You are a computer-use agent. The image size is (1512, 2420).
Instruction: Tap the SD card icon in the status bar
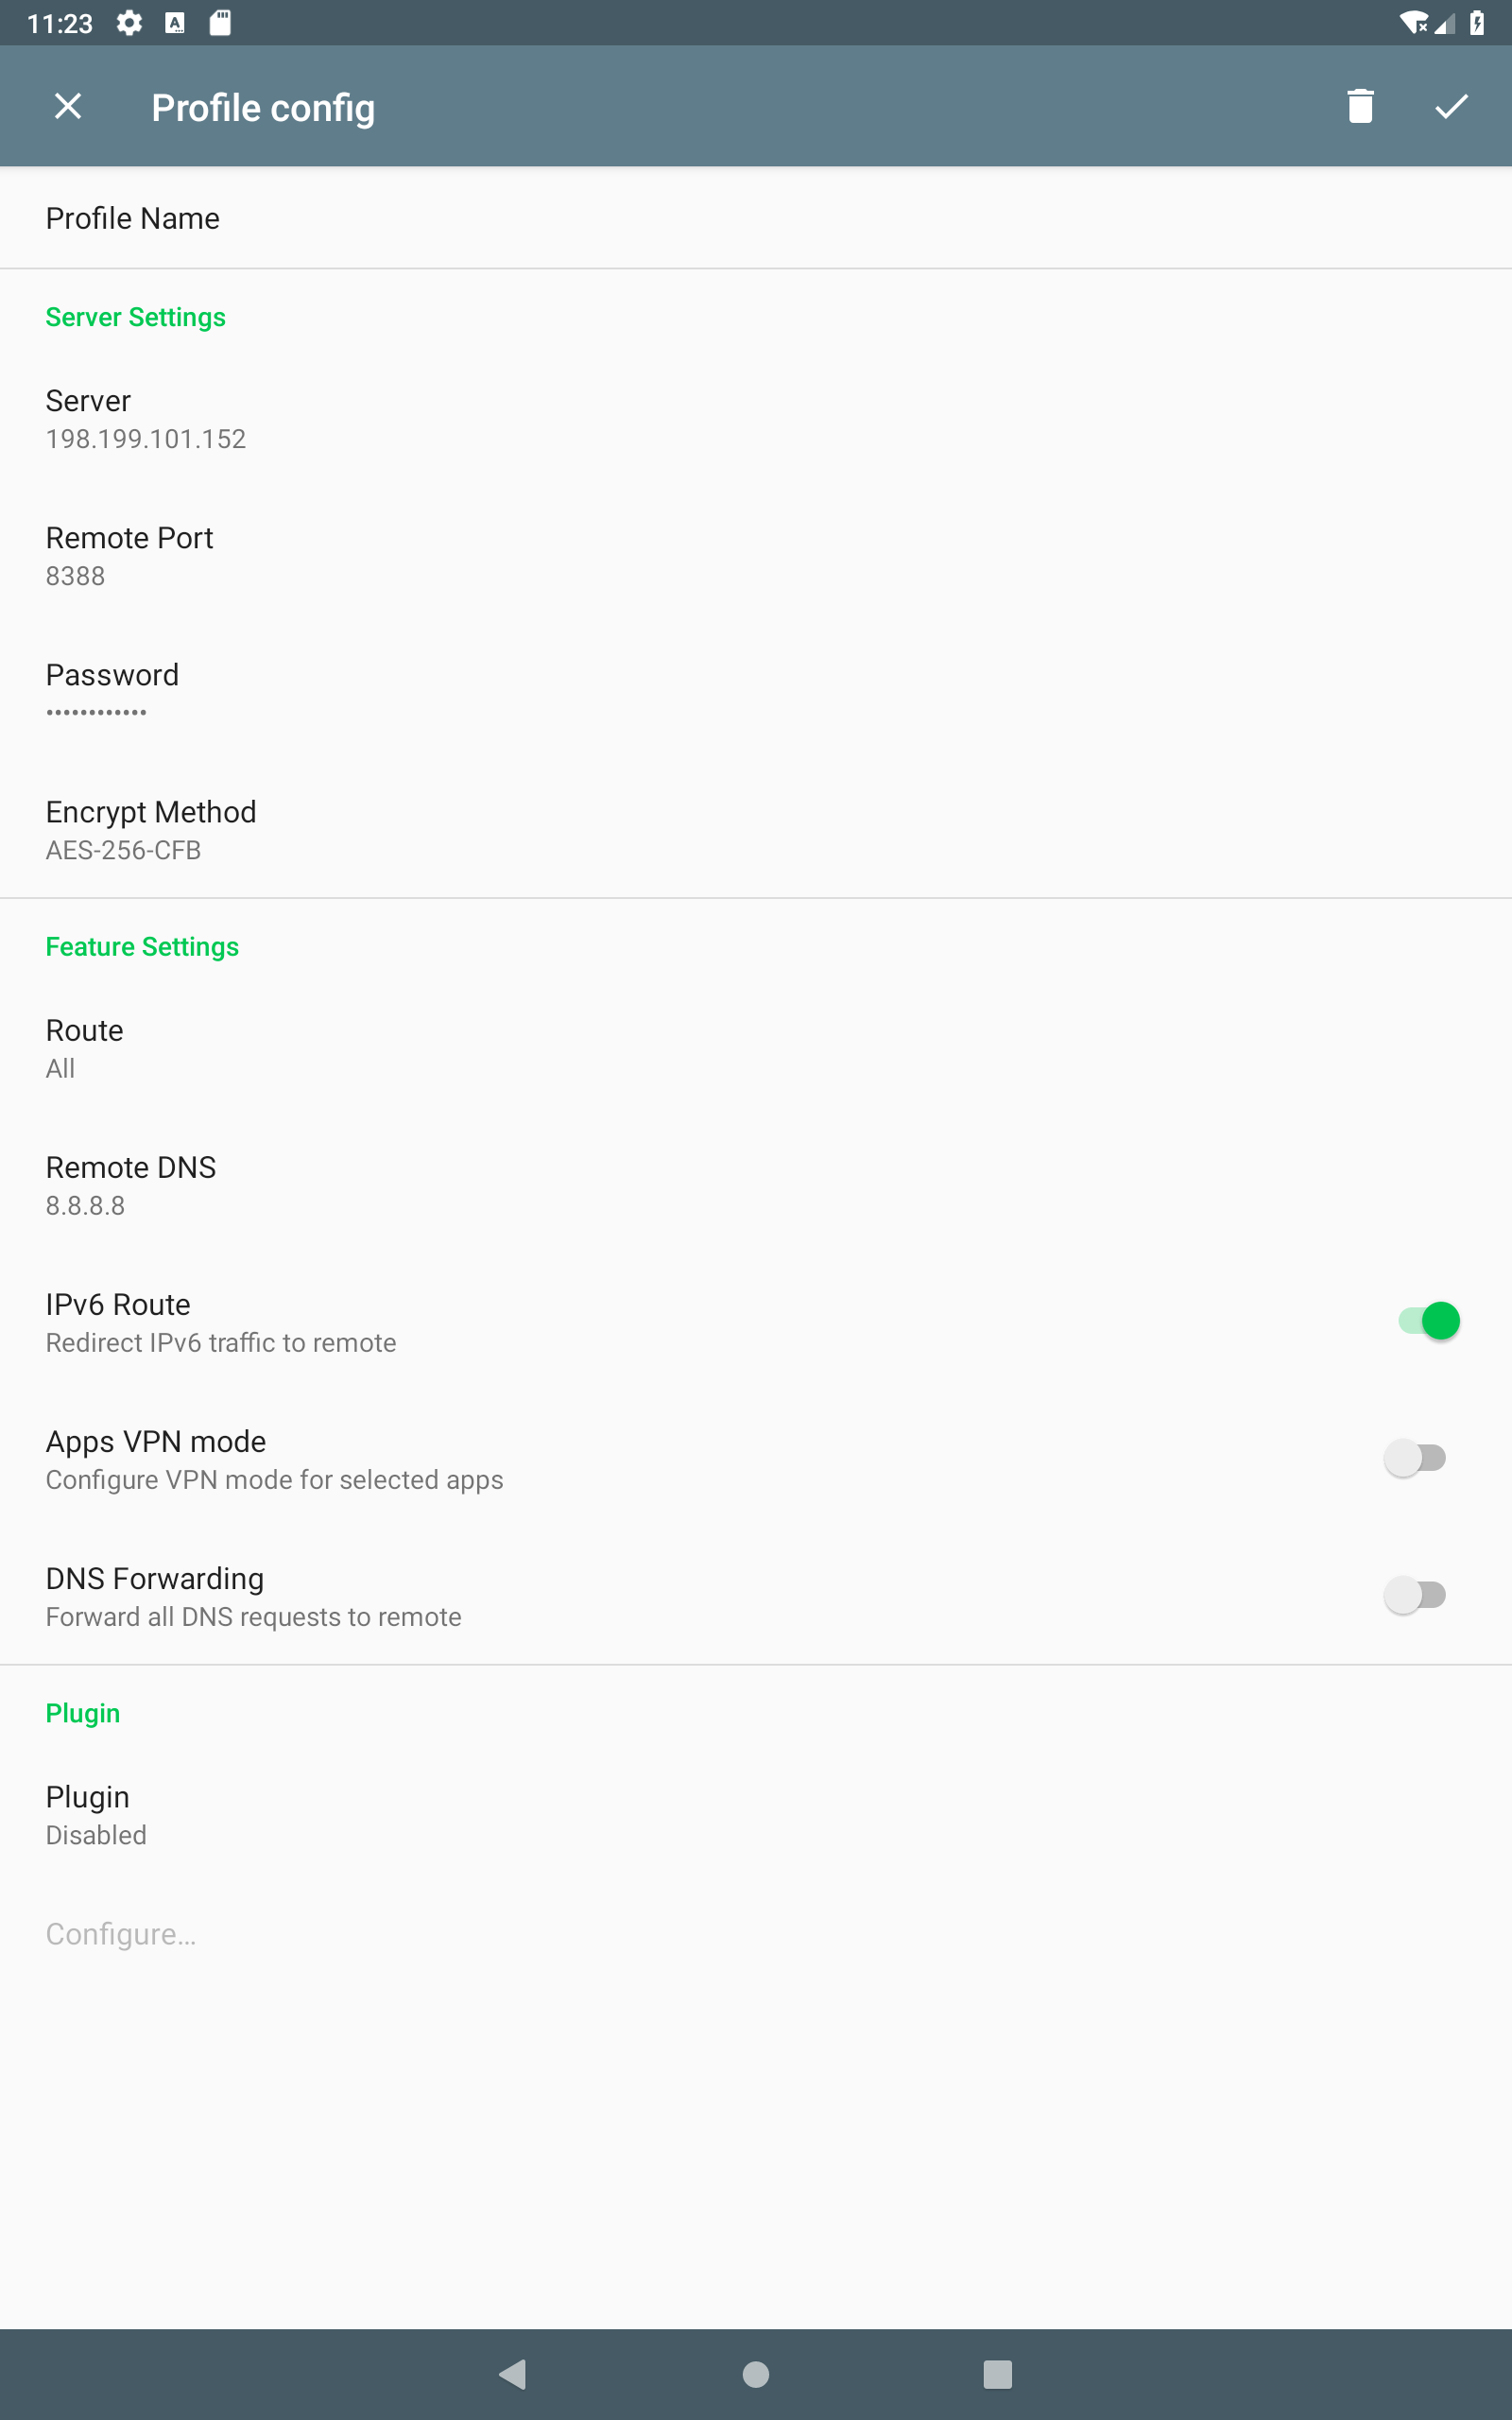tap(220, 22)
